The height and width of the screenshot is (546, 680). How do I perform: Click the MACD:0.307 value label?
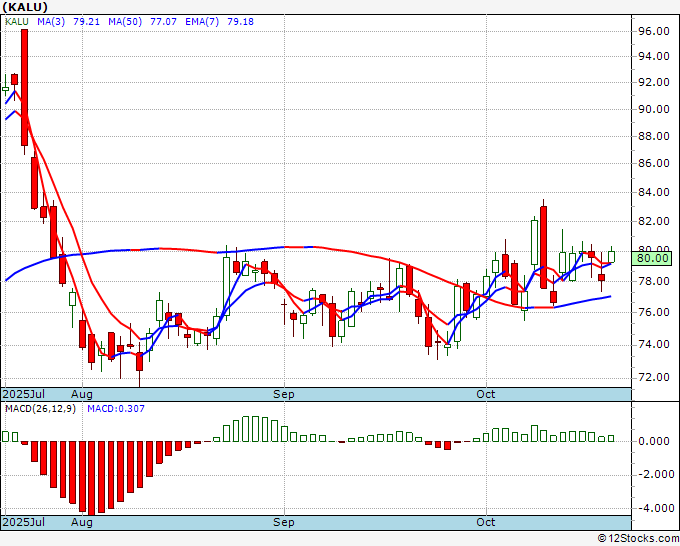point(116,409)
